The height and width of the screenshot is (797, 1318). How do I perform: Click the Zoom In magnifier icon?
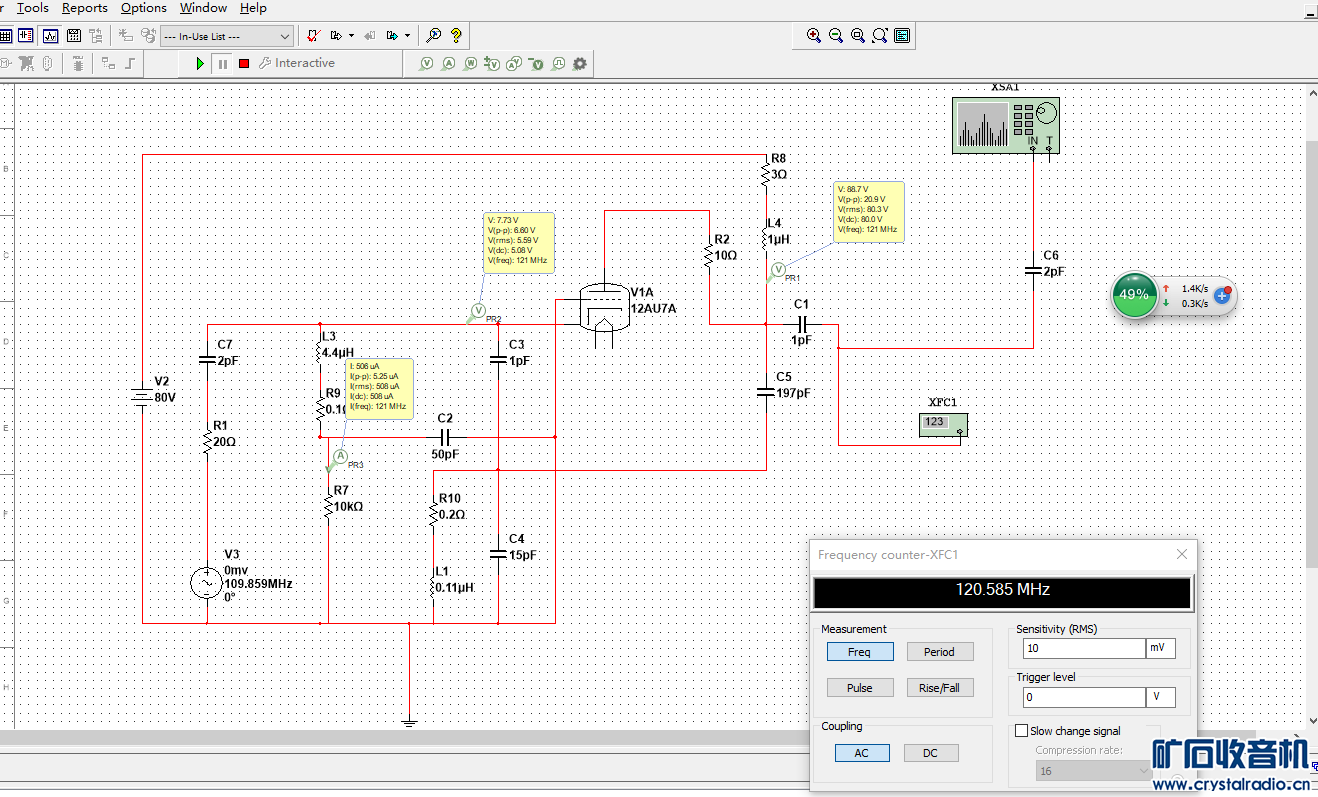[814, 35]
